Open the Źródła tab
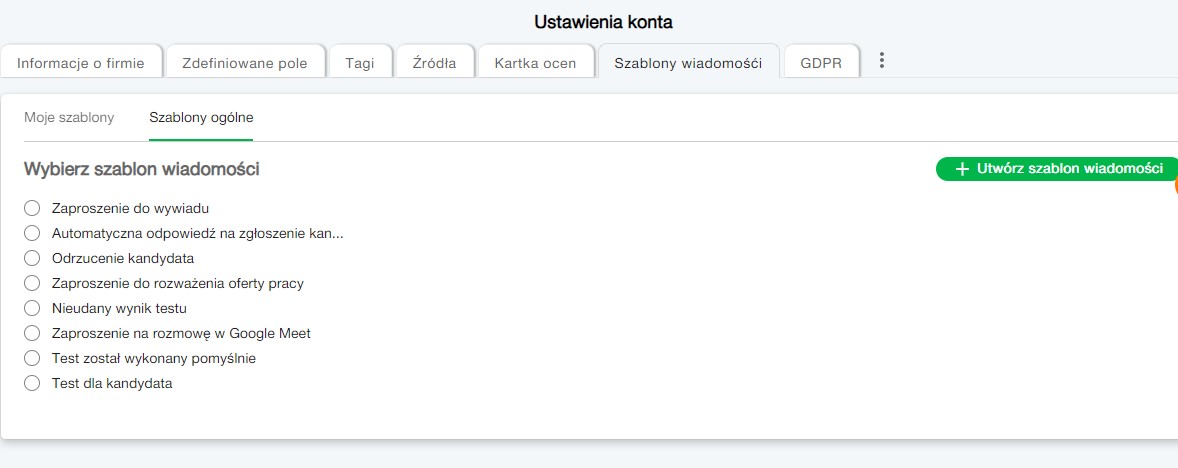 click(x=434, y=63)
